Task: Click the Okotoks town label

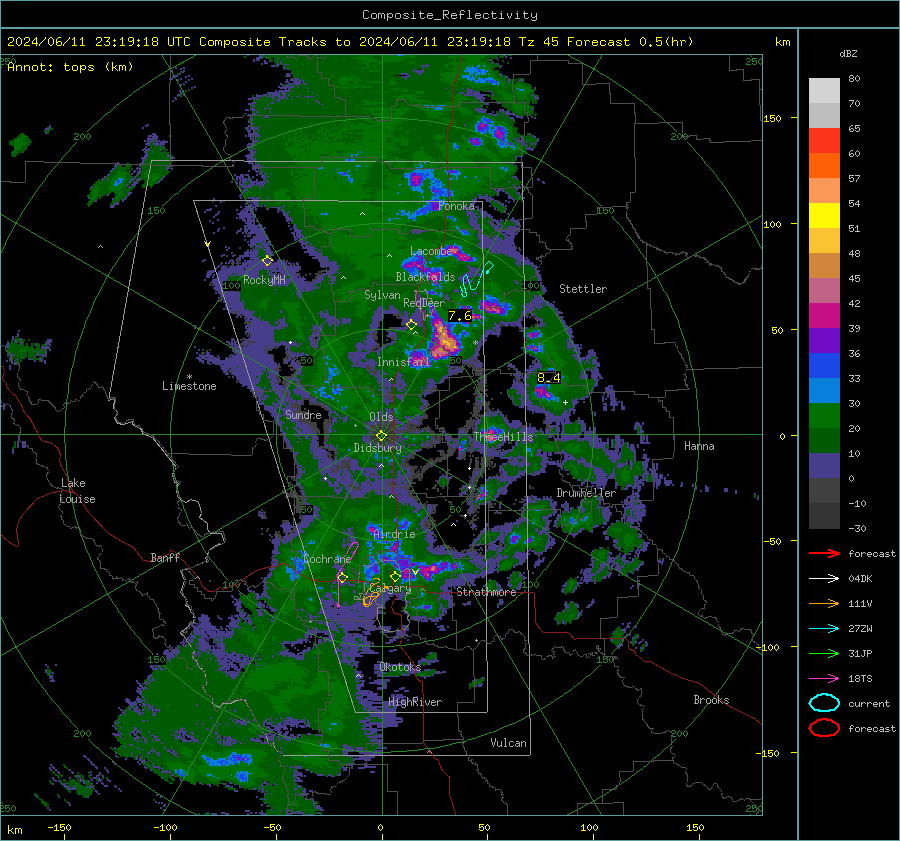Action: coord(400,667)
